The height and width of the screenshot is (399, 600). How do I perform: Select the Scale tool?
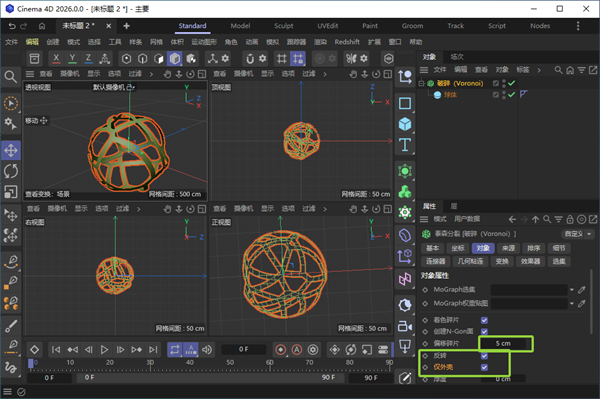coord(11,192)
